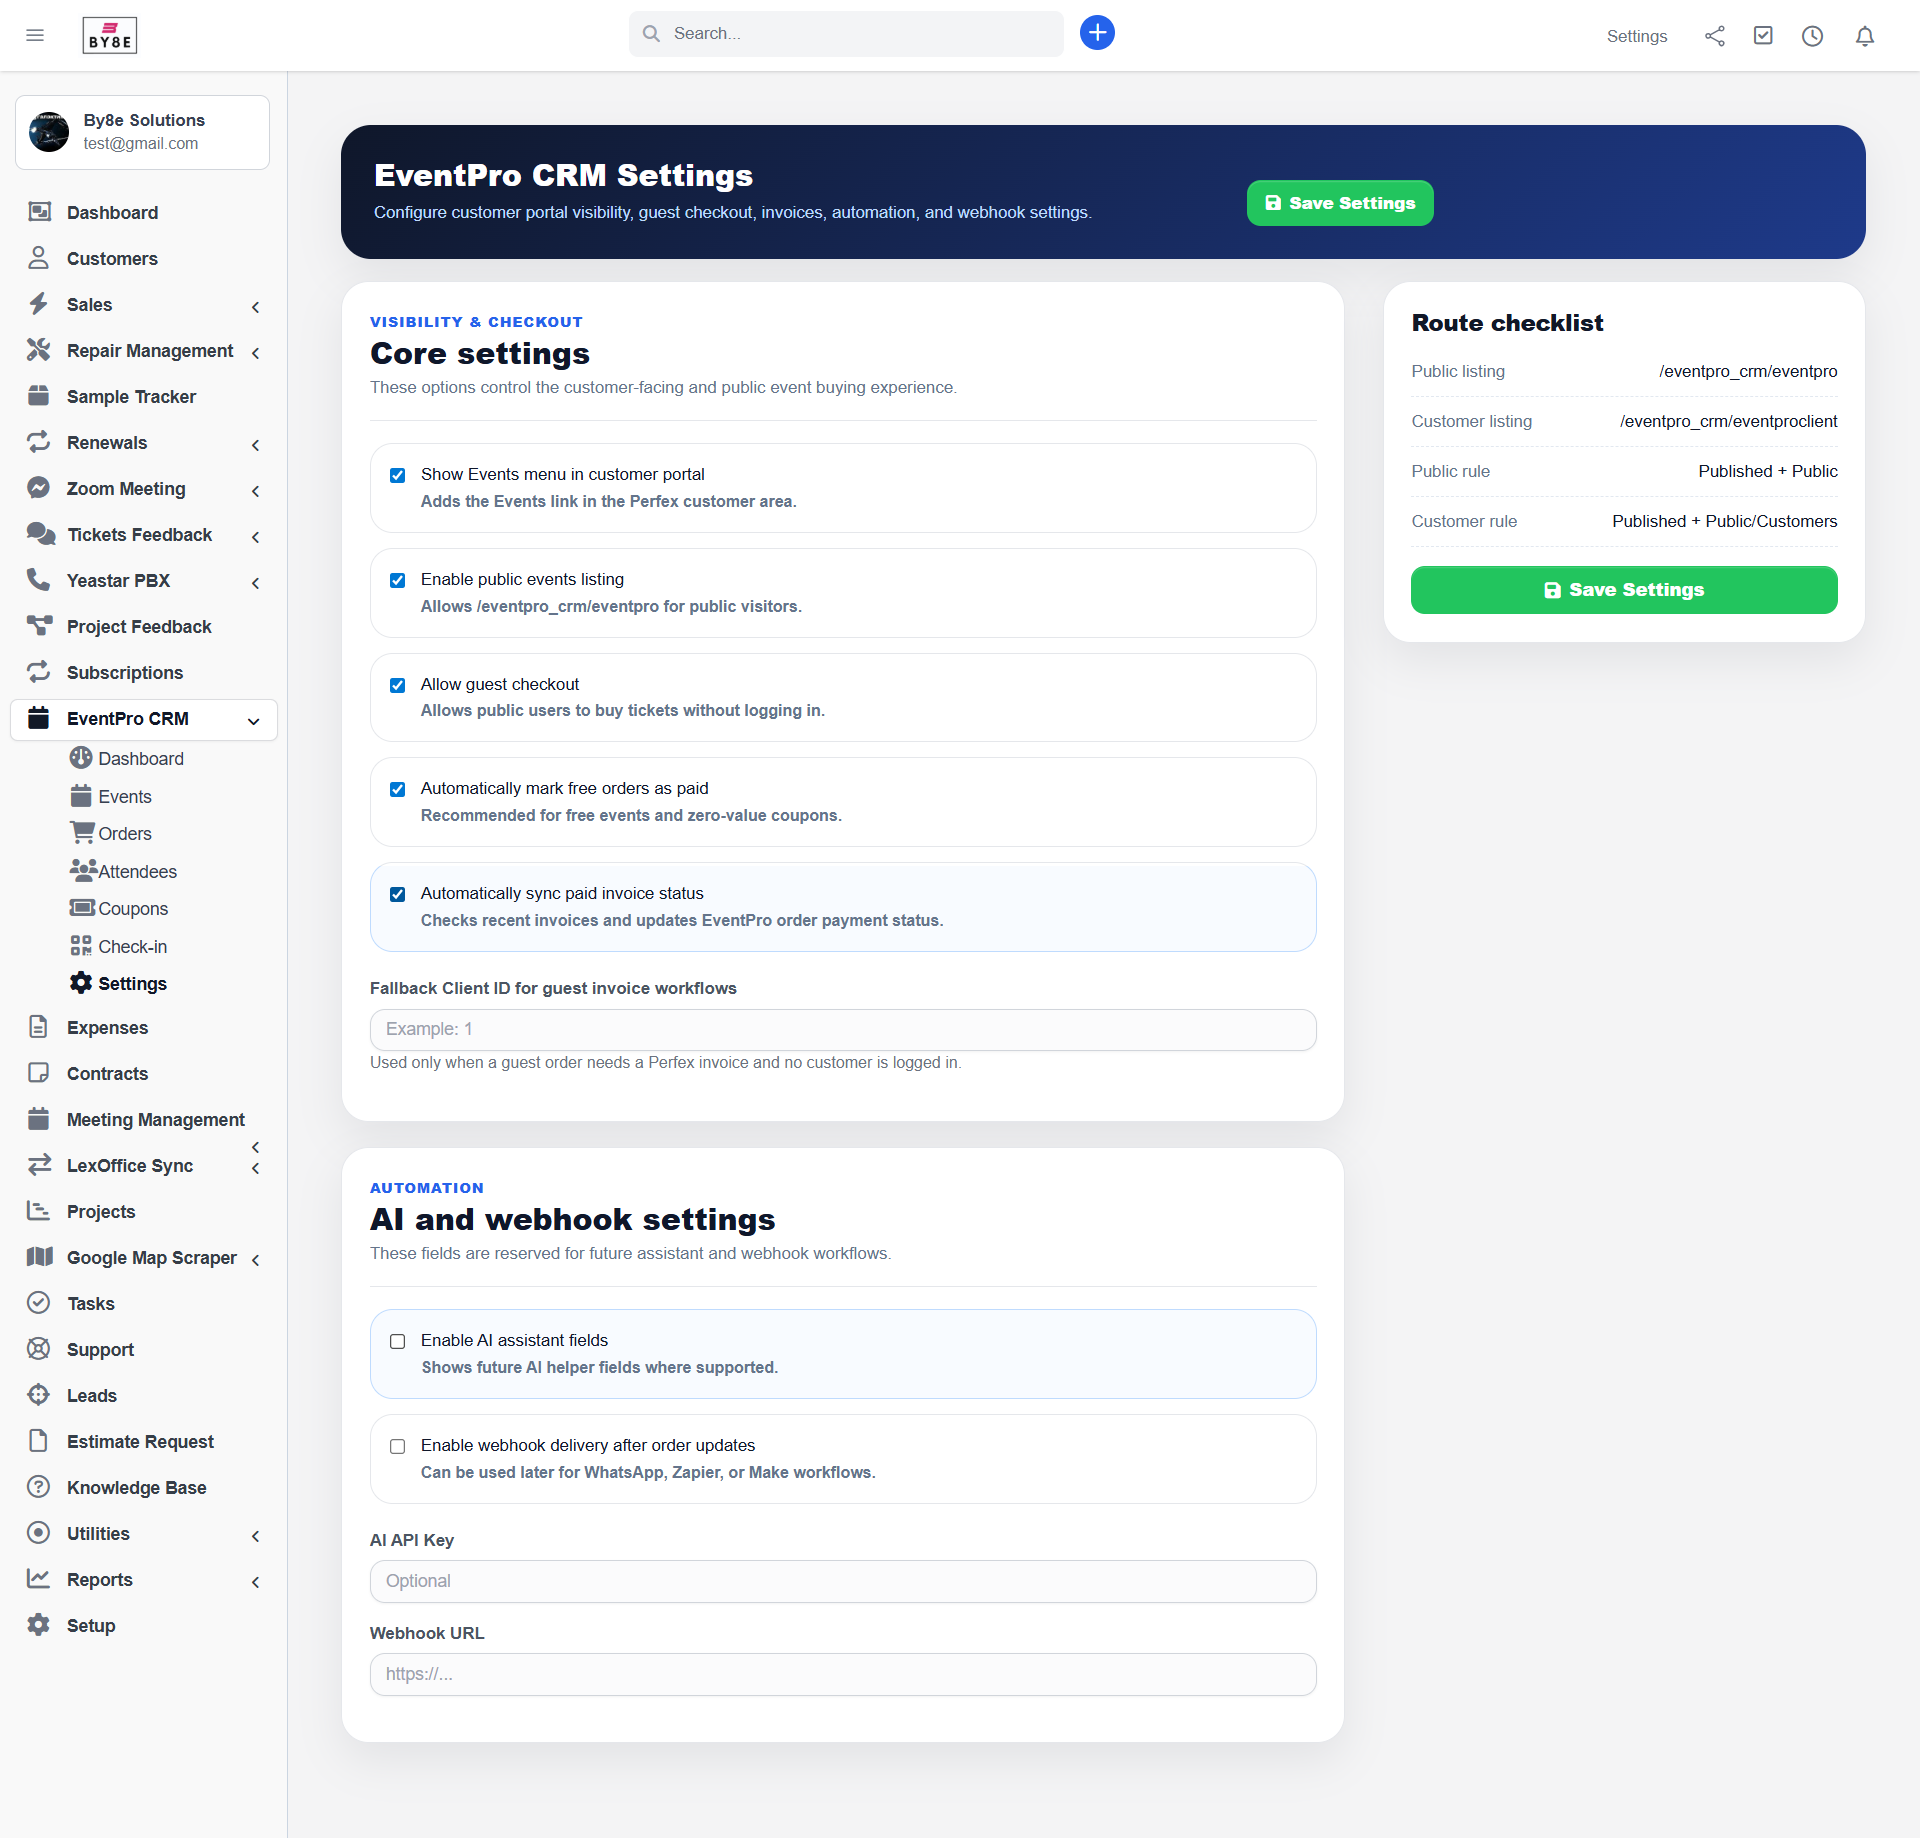Focus the Fallback Client ID field
1920x1838 pixels.
click(x=842, y=1030)
